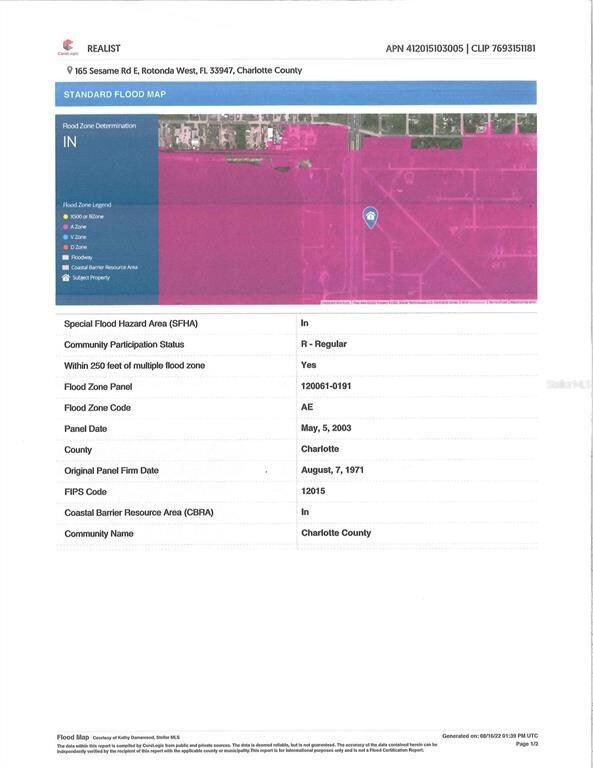
Task: Click the CoreLogic logo icon
Action: [x=68, y=47]
